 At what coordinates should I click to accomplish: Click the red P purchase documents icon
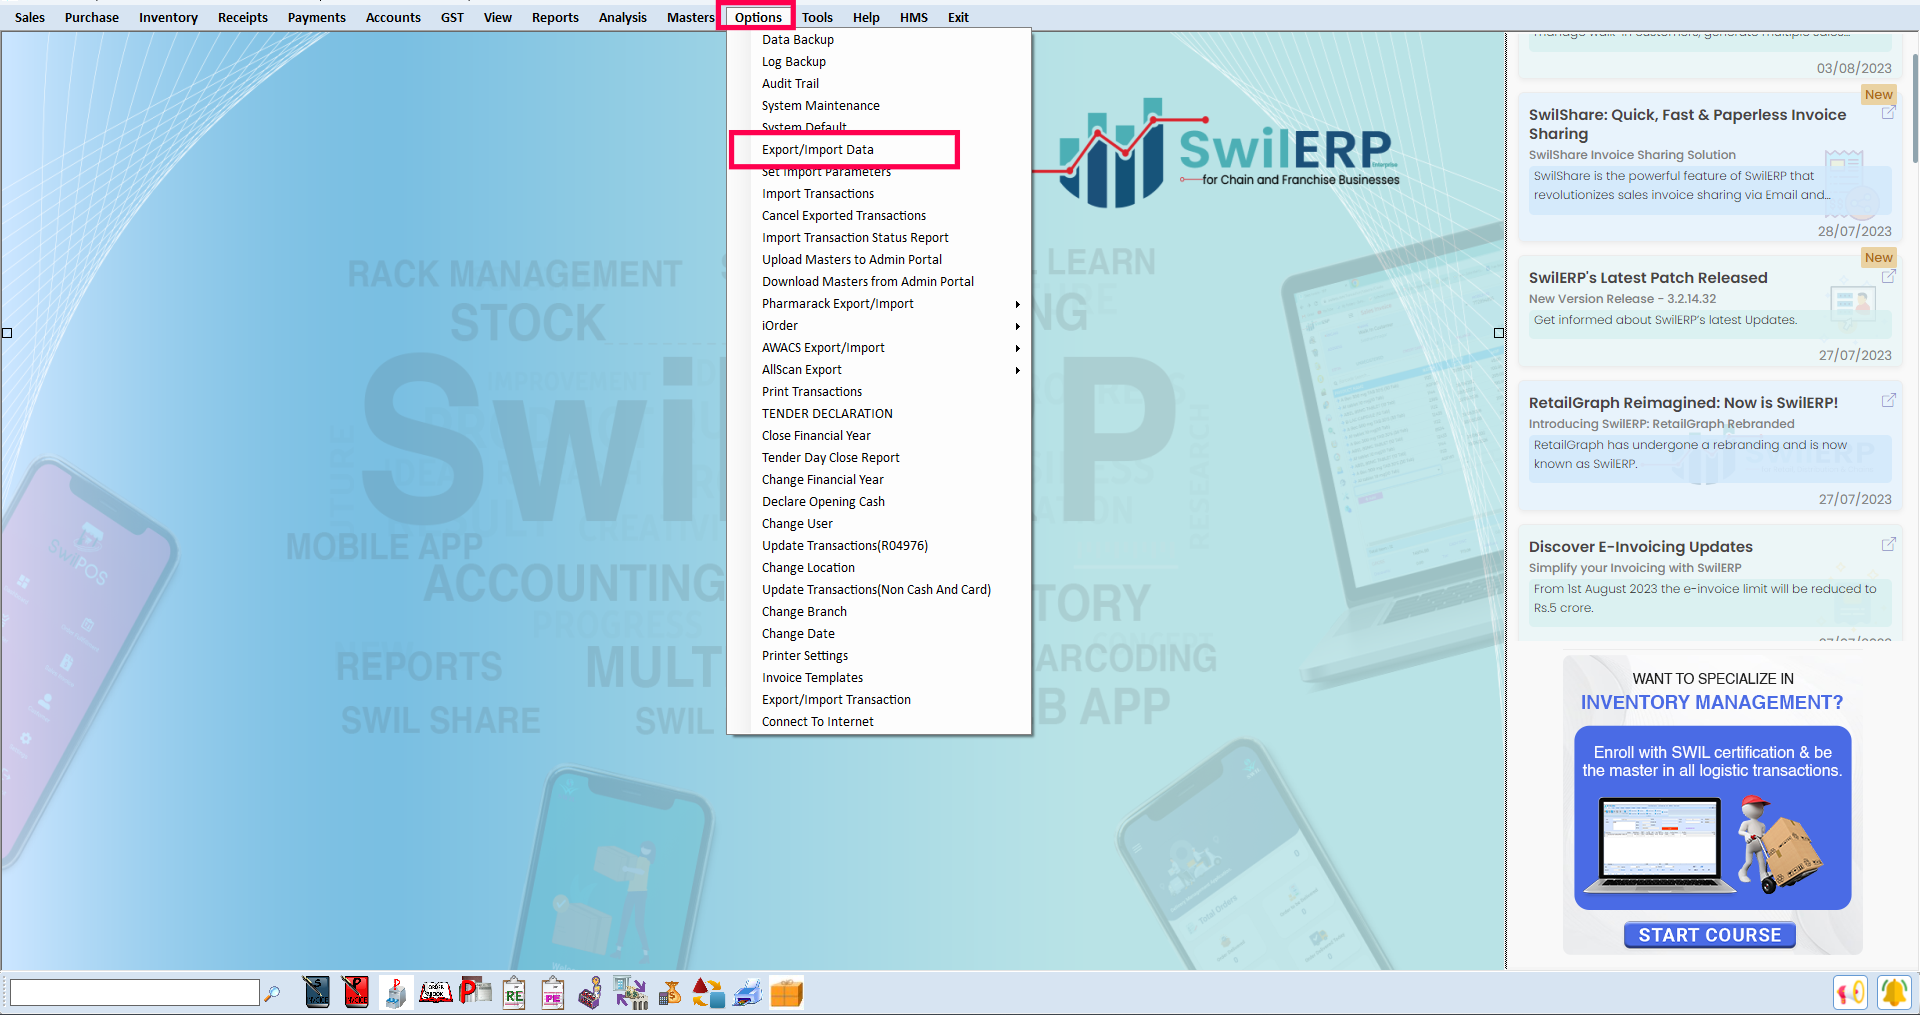475,992
